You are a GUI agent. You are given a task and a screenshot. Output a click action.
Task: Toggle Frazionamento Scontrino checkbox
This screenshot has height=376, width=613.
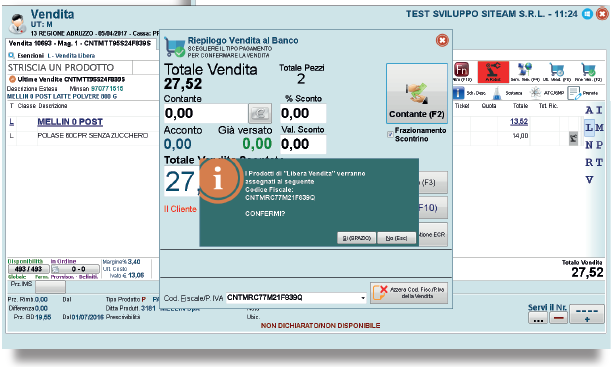tap(390, 134)
